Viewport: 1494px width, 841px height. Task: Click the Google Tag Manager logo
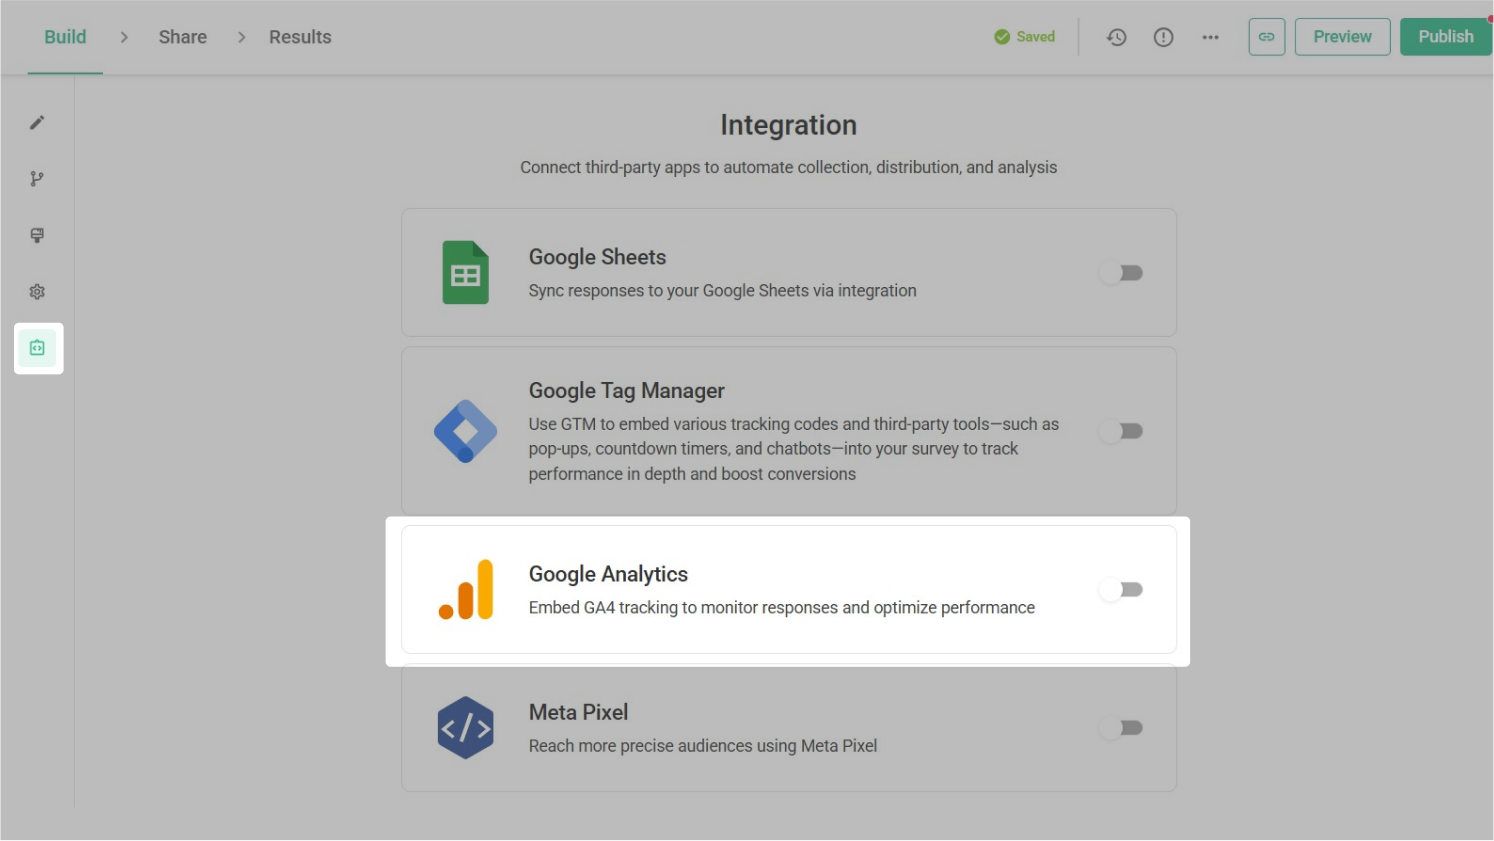click(x=466, y=431)
